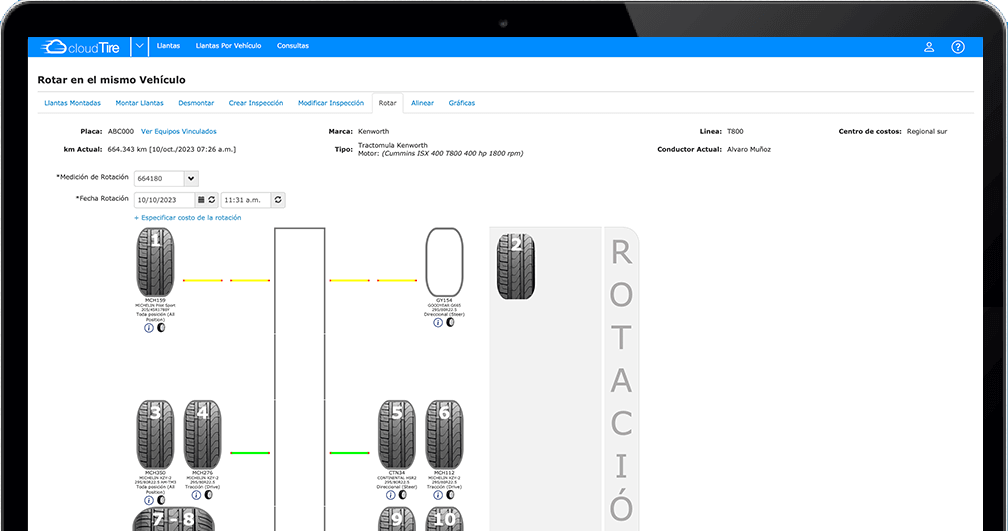Image resolution: width=1008 pixels, height=531 pixels.
Task: Show info for tire MCH350
Action: coord(149,500)
